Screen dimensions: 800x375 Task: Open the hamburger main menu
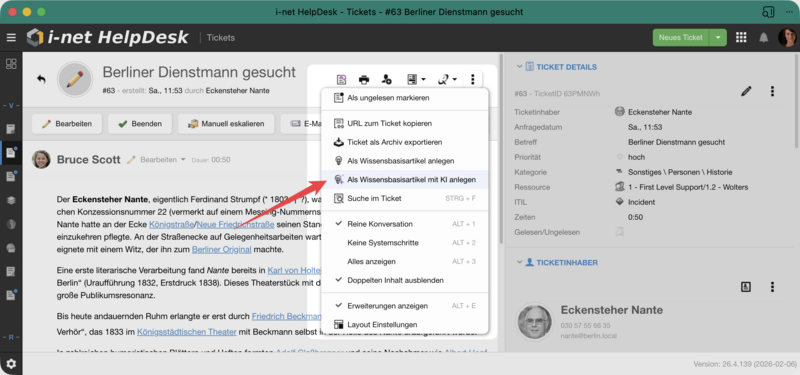click(x=11, y=38)
